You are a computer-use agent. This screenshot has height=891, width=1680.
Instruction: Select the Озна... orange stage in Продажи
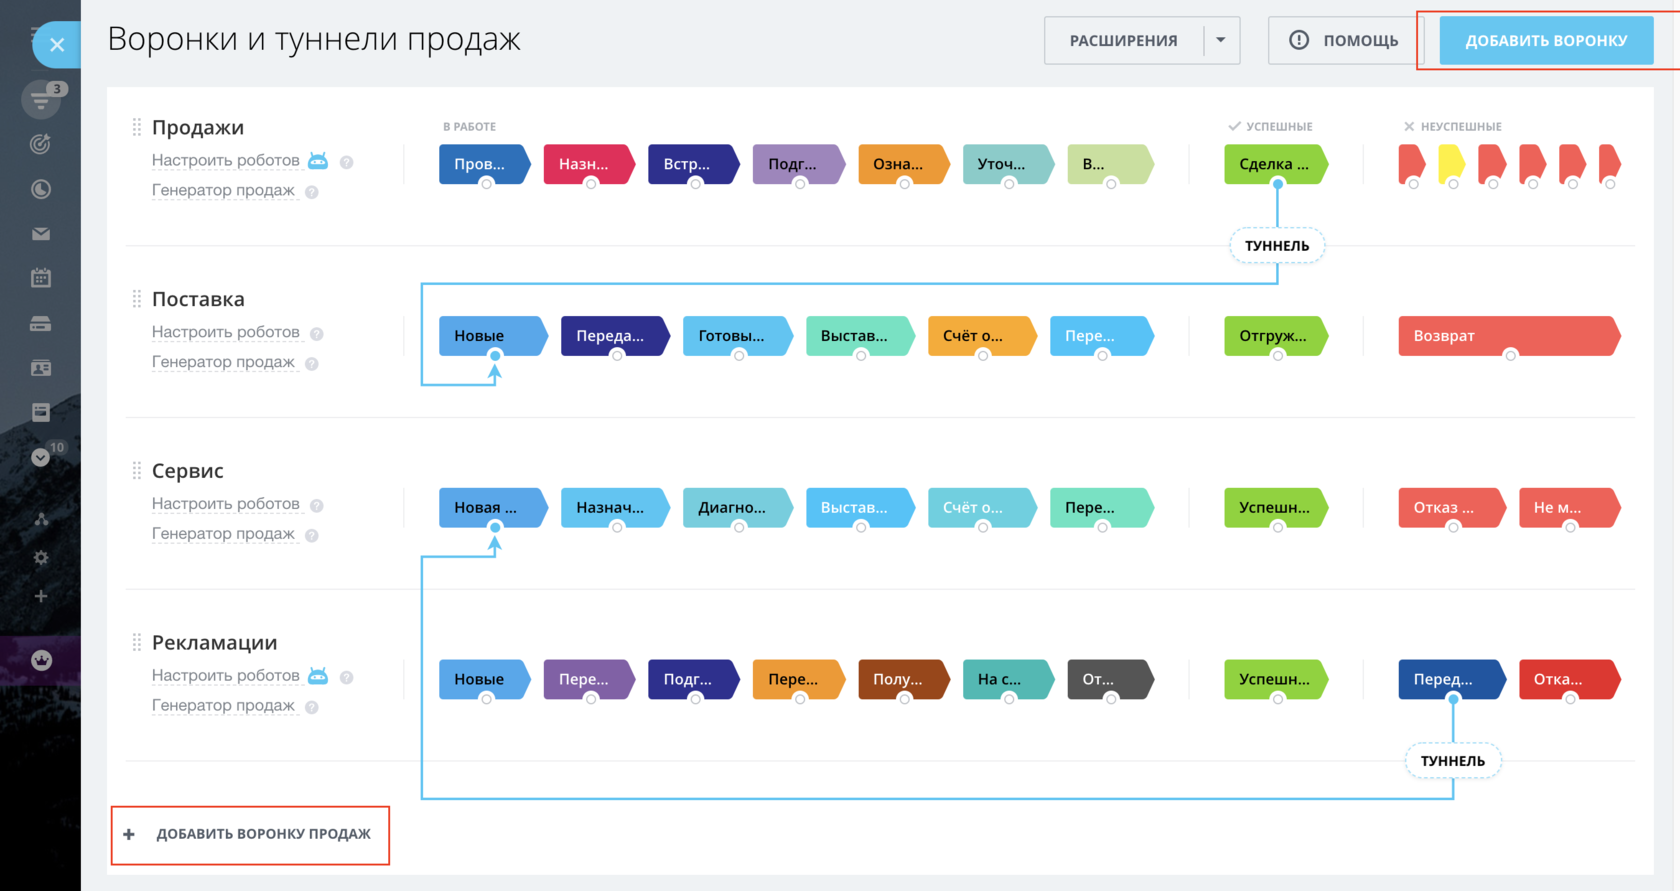coord(903,164)
